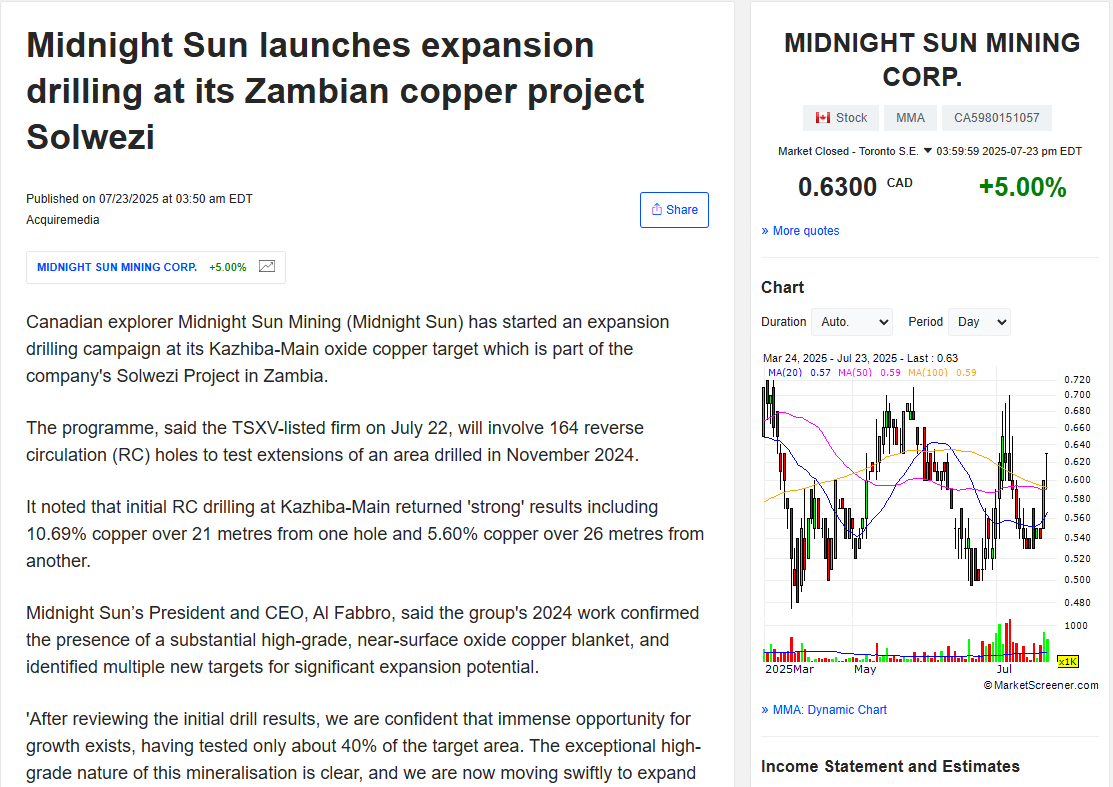The width and height of the screenshot is (1113, 787).
Task: Open the mini chart icon beside +5.00%
Action: (x=267, y=267)
